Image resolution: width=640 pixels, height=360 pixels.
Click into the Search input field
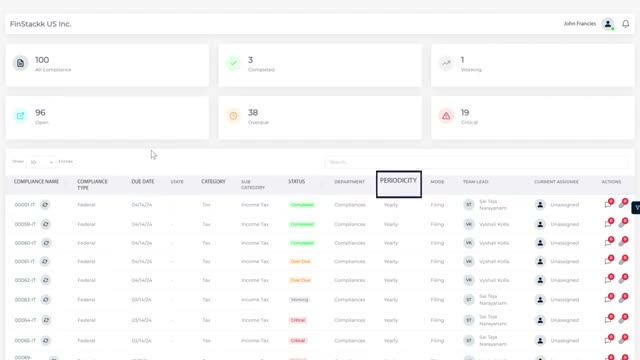[x=477, y=162]
